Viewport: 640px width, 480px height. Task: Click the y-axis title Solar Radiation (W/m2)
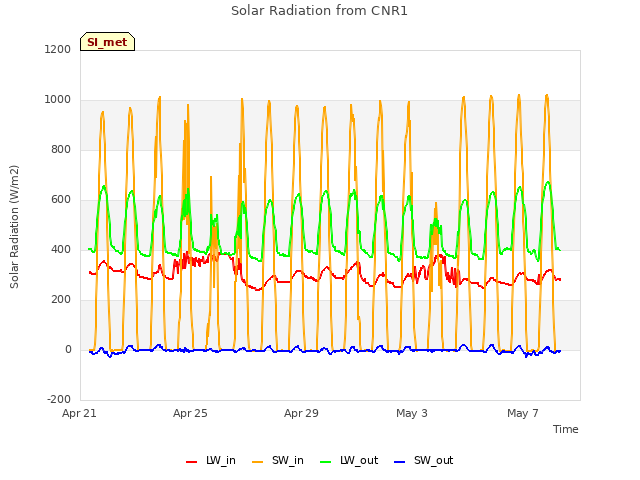point(14,227)
